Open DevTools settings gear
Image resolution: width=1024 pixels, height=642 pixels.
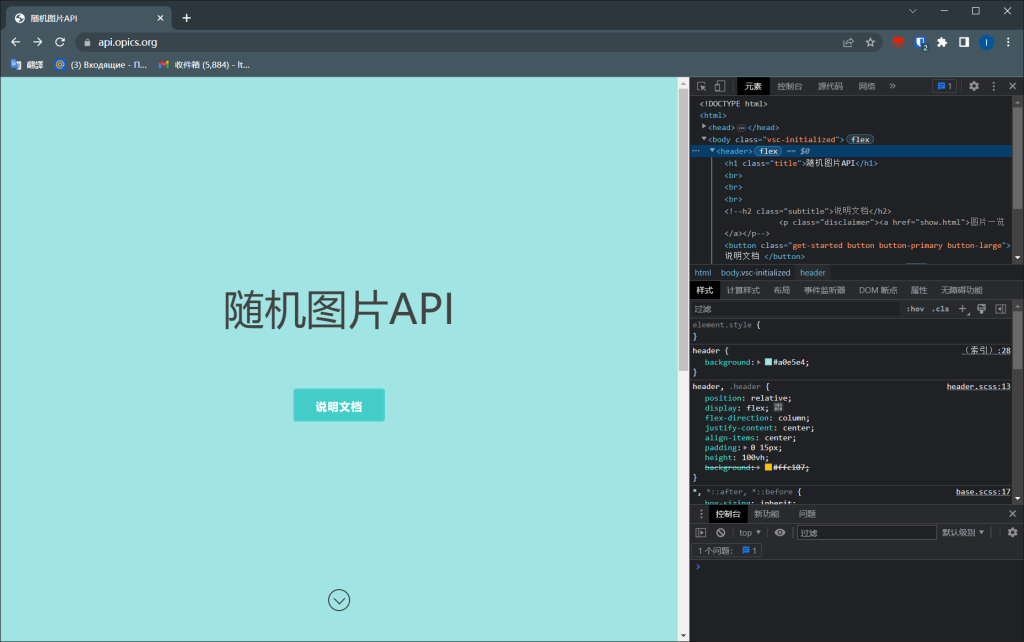pos(974,87)
